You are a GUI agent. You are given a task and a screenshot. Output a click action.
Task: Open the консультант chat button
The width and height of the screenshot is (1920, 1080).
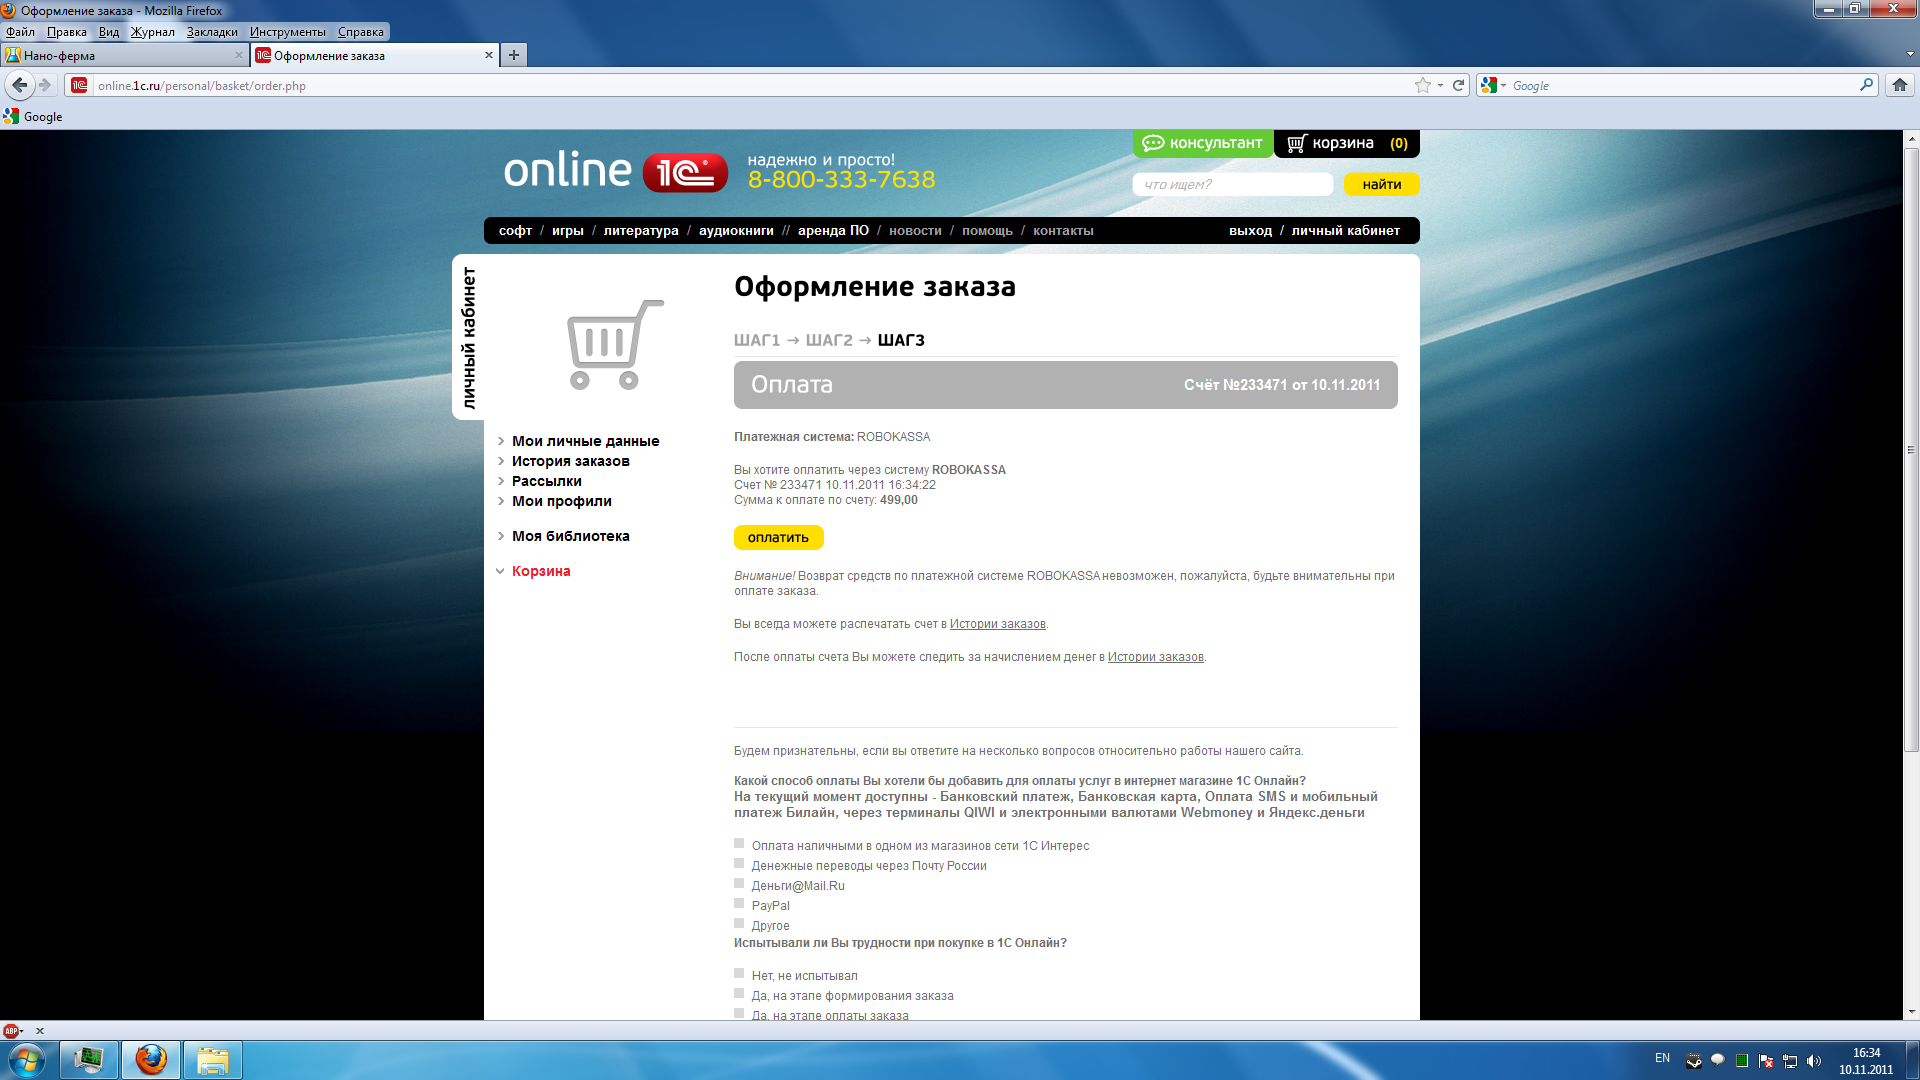coord(1203,143)
